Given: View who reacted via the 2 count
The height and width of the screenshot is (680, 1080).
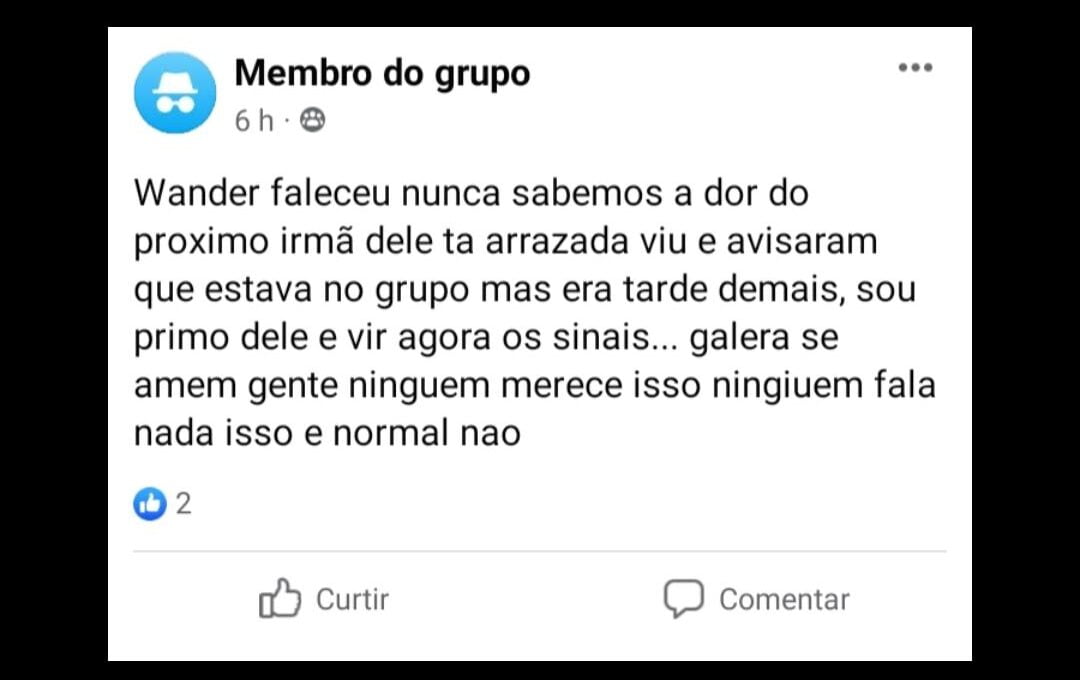Looking at the screenshot, I should point(183,504).
